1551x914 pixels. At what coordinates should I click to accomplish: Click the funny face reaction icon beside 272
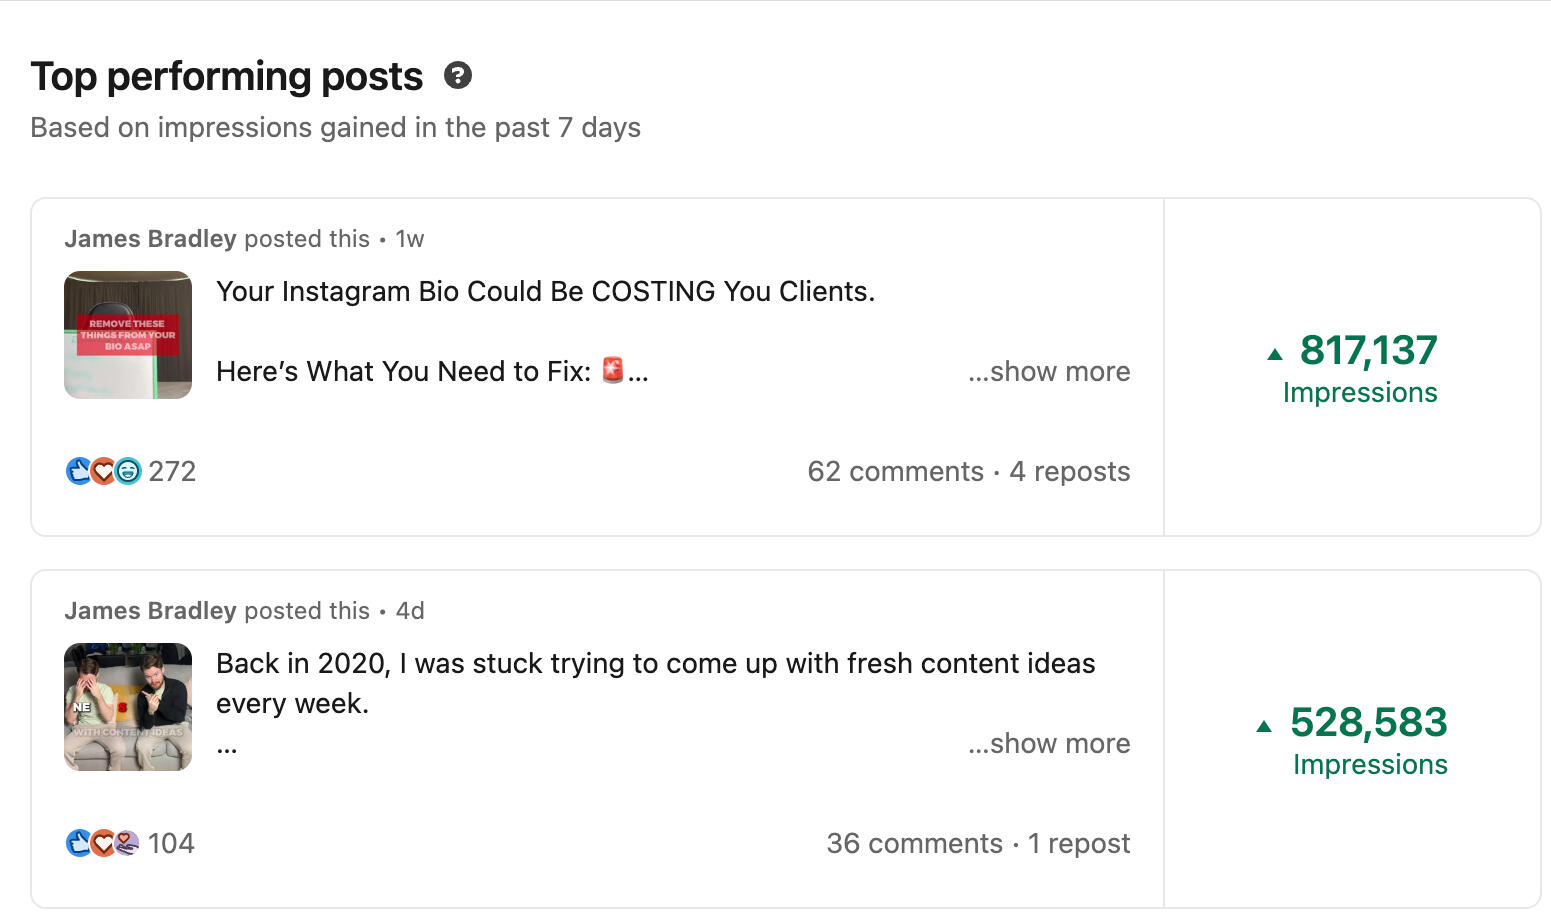(128, 471)
